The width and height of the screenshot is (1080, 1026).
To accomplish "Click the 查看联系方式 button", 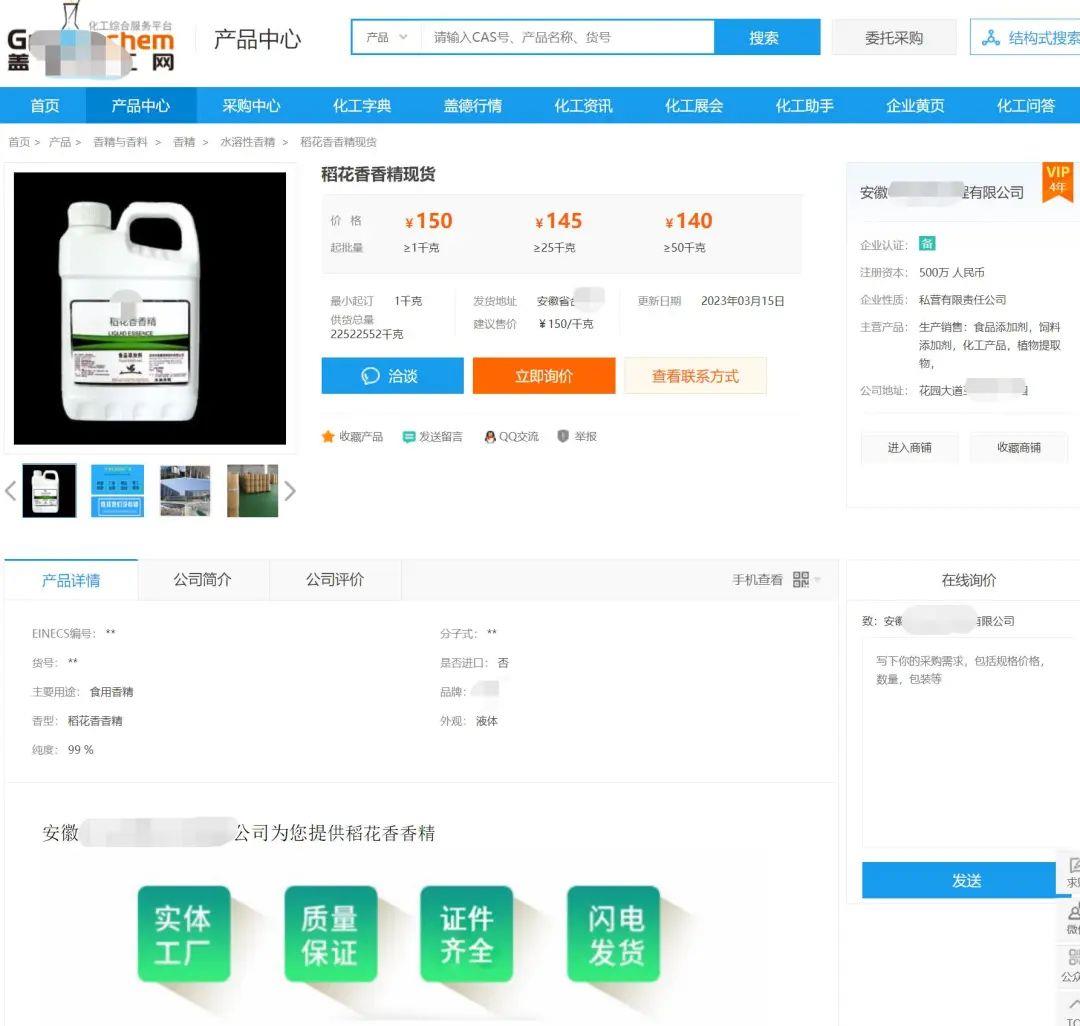I will click(695, 376).
